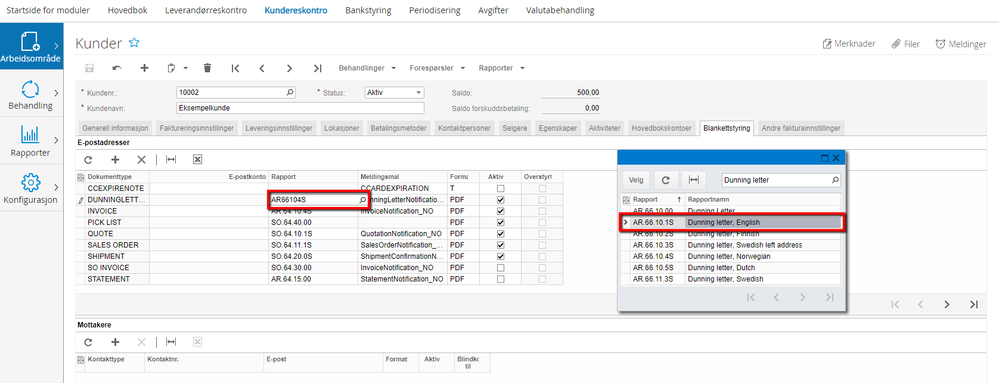
Task: Go to the last customer record
Action: 317,68
